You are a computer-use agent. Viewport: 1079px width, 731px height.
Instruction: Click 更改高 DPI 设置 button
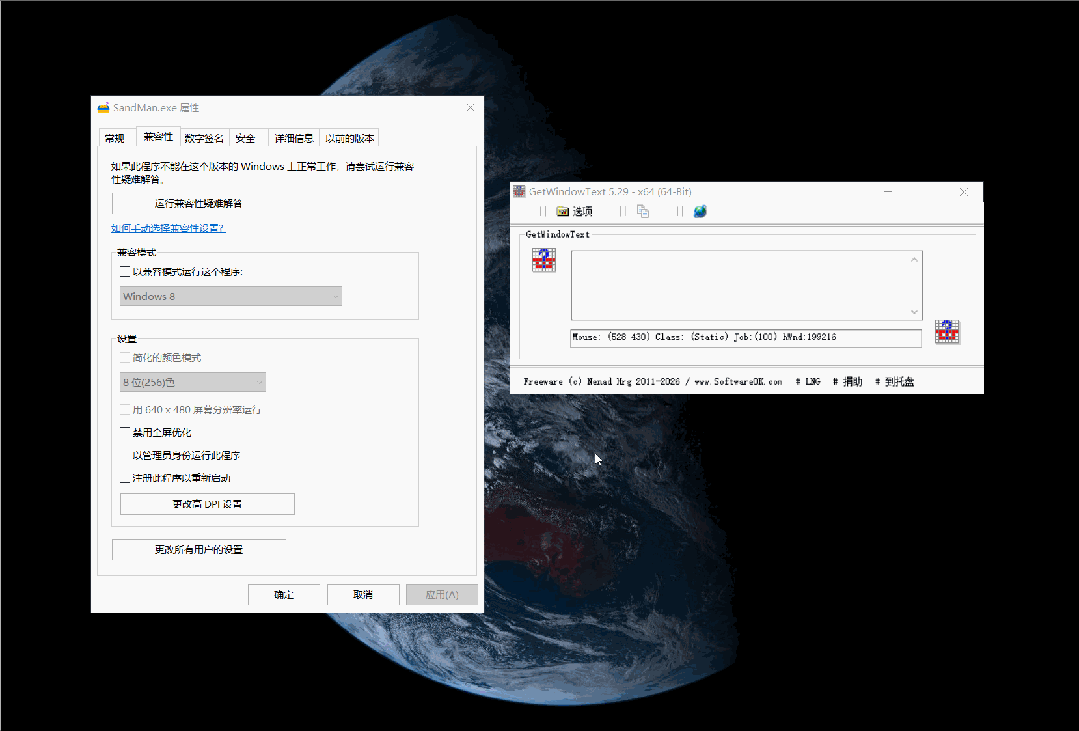(x=207, y=504)
